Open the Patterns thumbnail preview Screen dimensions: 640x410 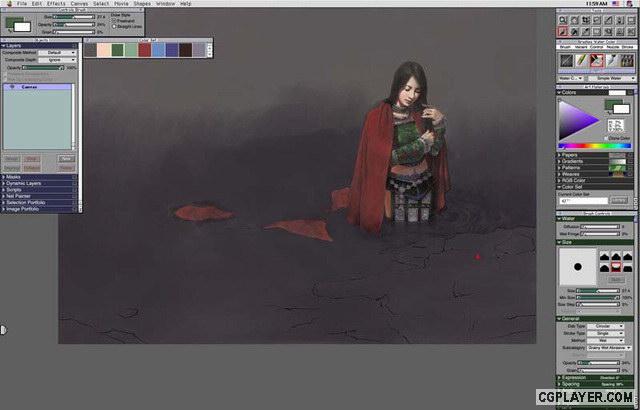pos(618,168)
